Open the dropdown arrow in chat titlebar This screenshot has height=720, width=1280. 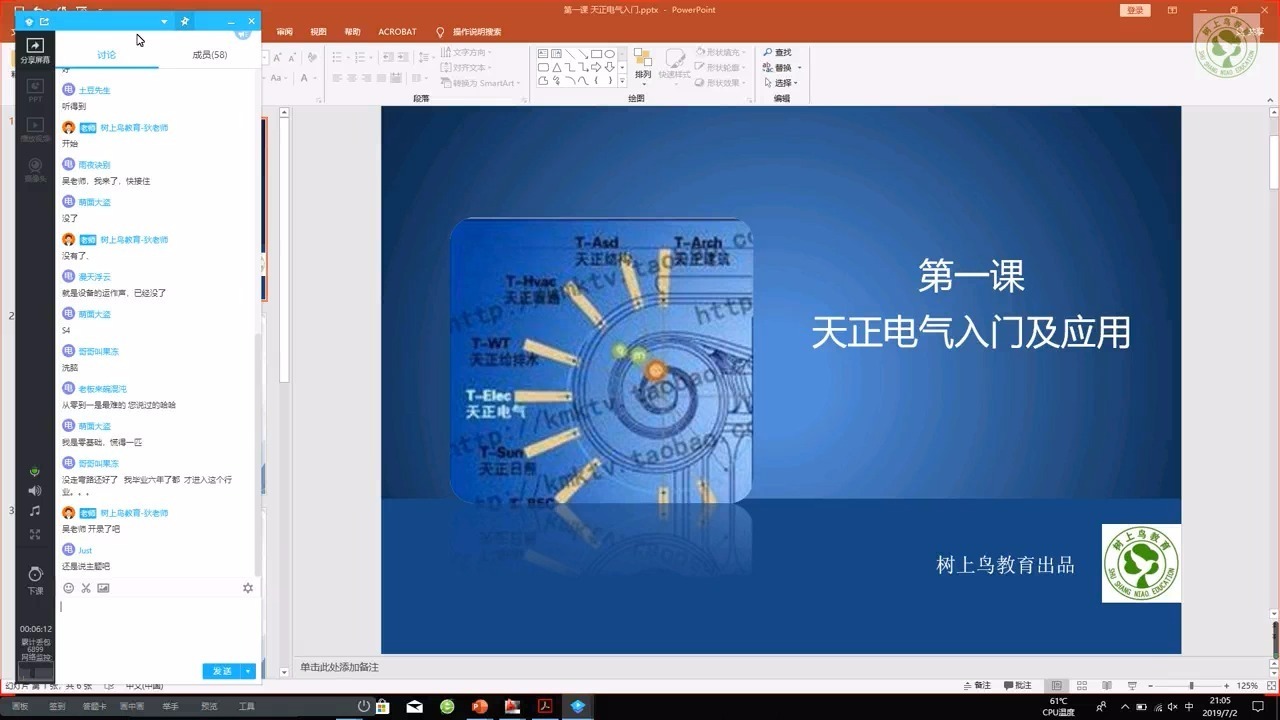click(164, 21)
